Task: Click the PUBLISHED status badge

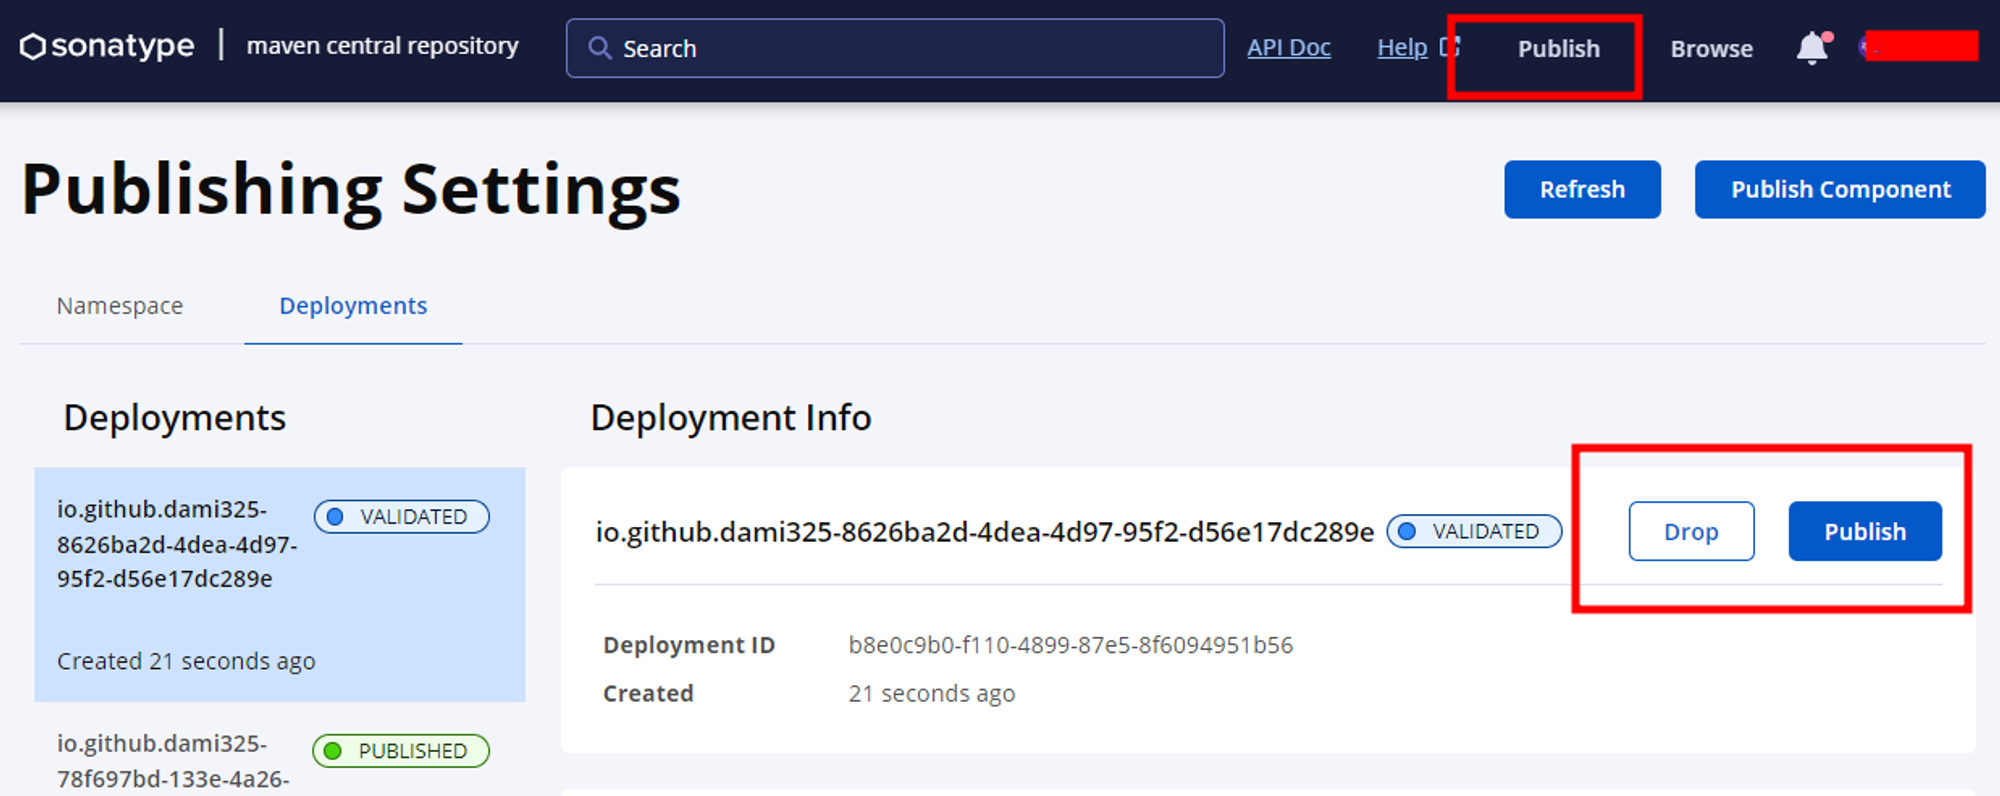Action: pos(401,751)
